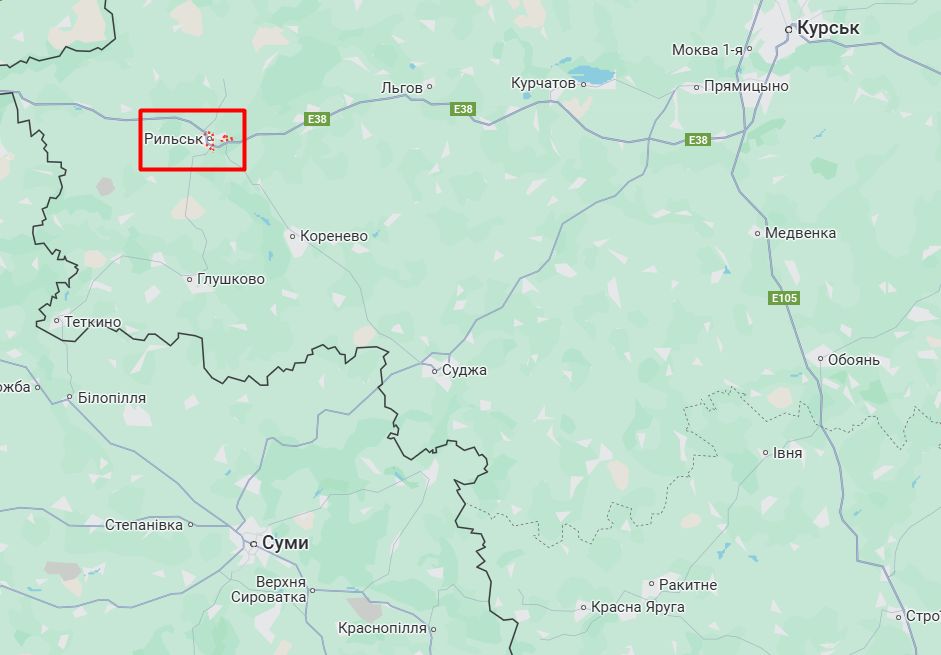The image size is (941, 655).
Task: Open the Білопілля place label
Action: [112, 398]
